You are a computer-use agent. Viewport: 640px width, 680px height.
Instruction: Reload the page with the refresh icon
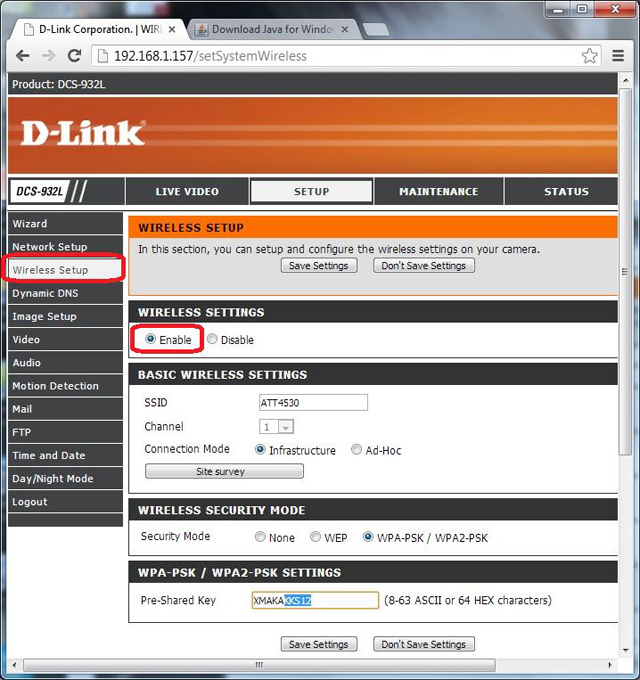tap(75, 56)
